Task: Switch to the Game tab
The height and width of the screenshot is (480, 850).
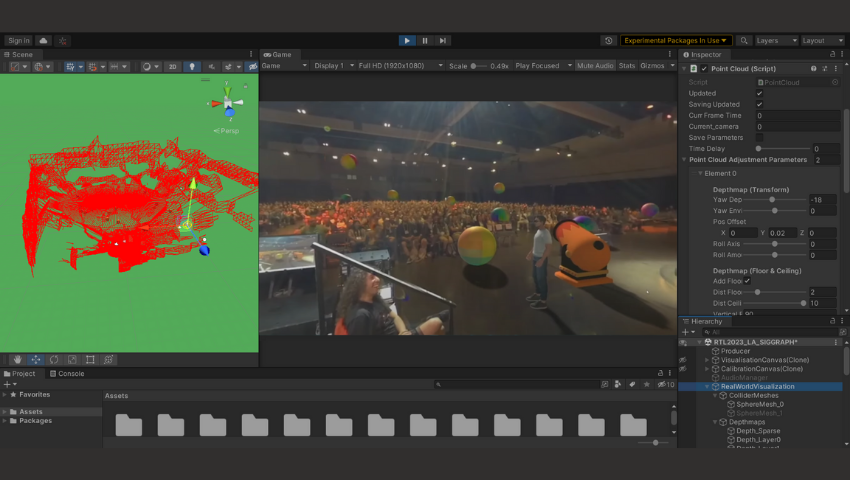Action: pos(278,54)
